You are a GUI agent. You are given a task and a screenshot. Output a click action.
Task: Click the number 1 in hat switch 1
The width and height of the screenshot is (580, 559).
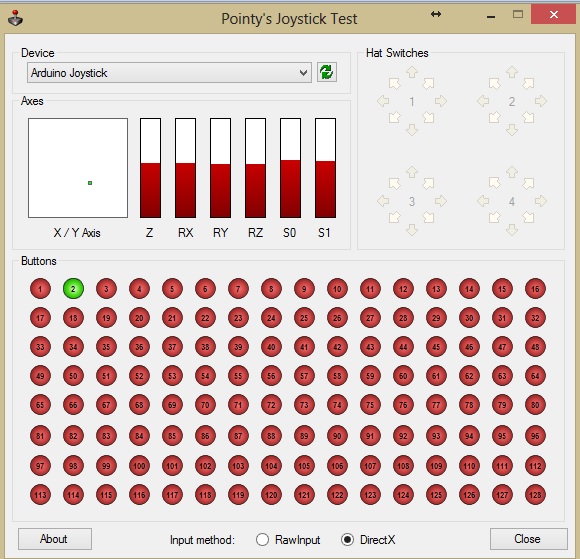pos(412,101)
